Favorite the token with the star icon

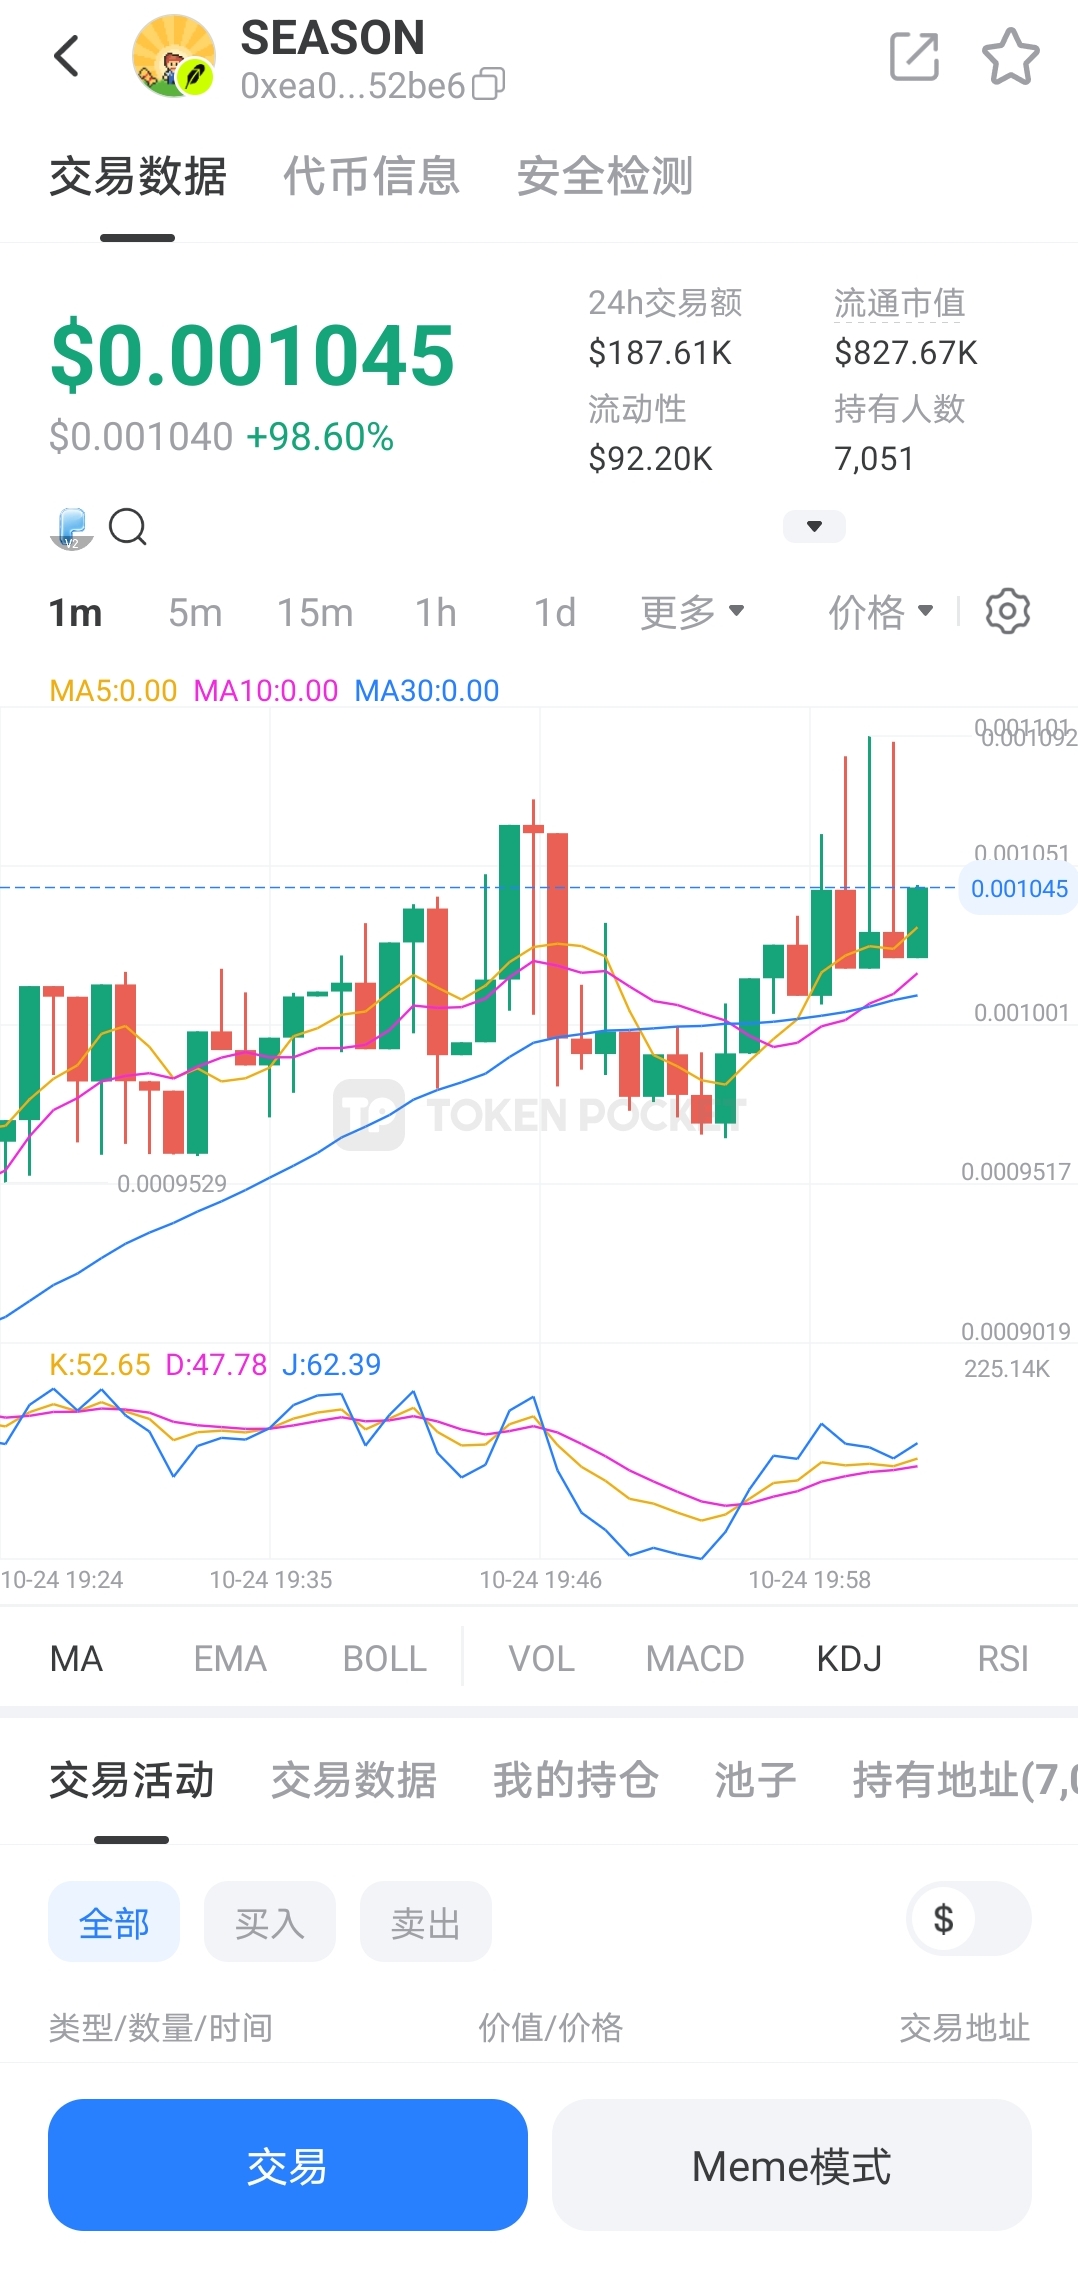(1011, 56)
